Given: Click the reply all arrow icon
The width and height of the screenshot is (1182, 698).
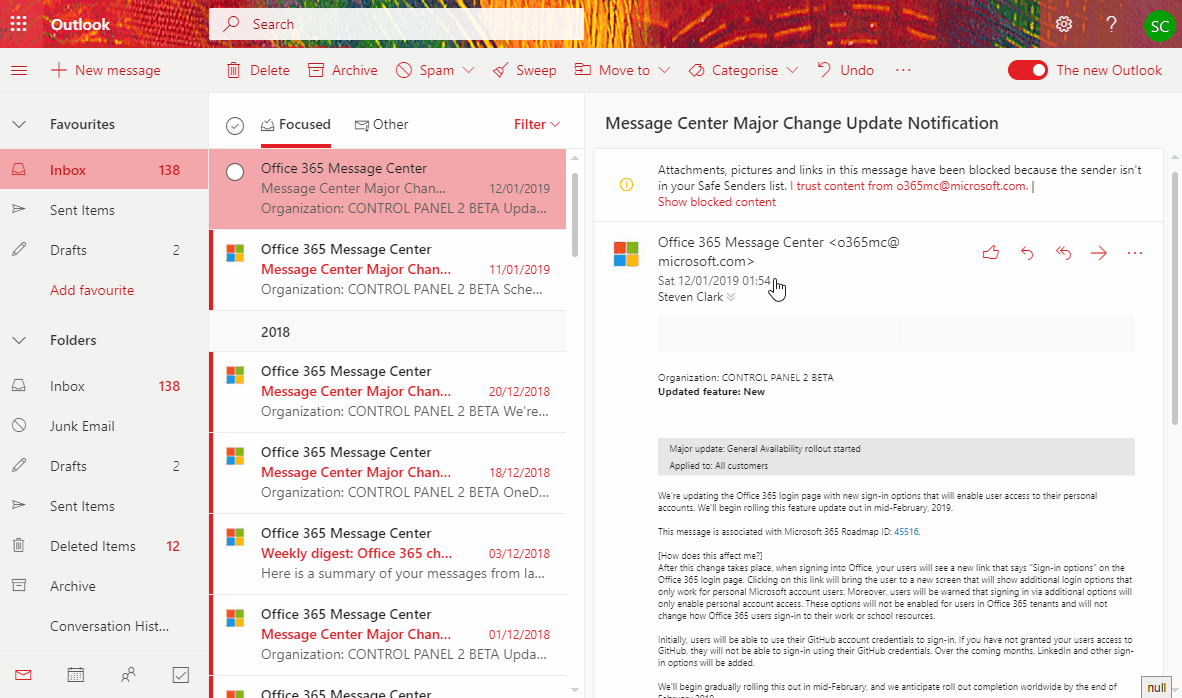Looking at the screenshot, I should point(1063,253).
